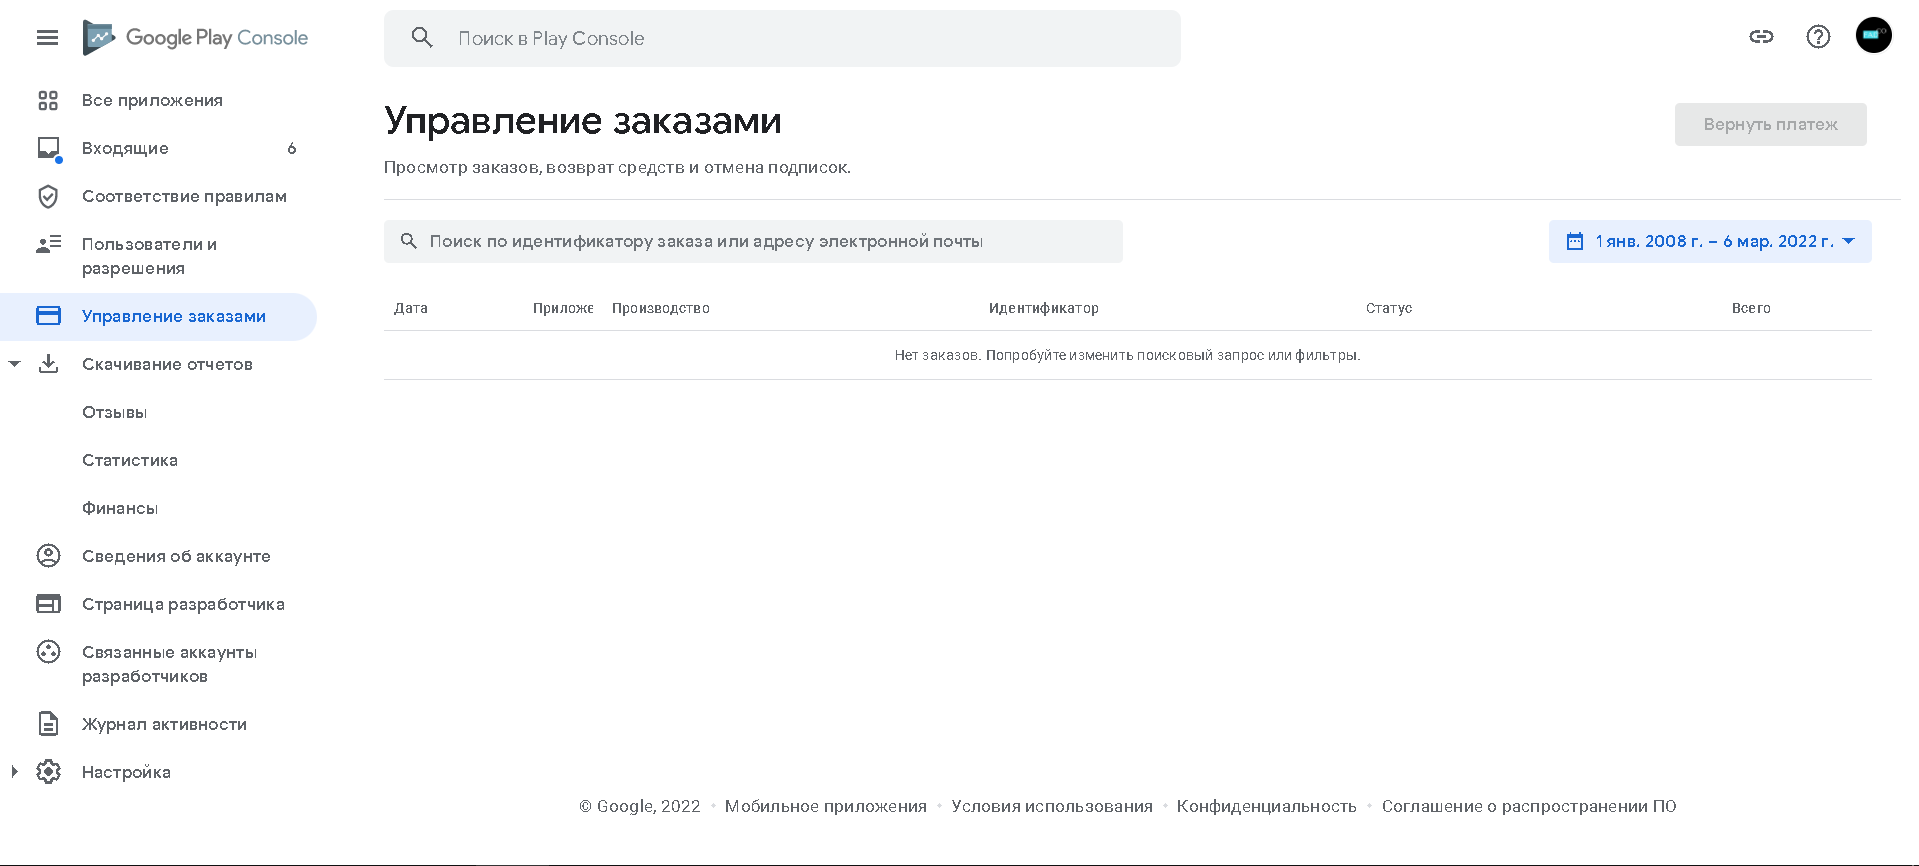
Task: Click the Дата column header
Action: click(x=411, y=308)
